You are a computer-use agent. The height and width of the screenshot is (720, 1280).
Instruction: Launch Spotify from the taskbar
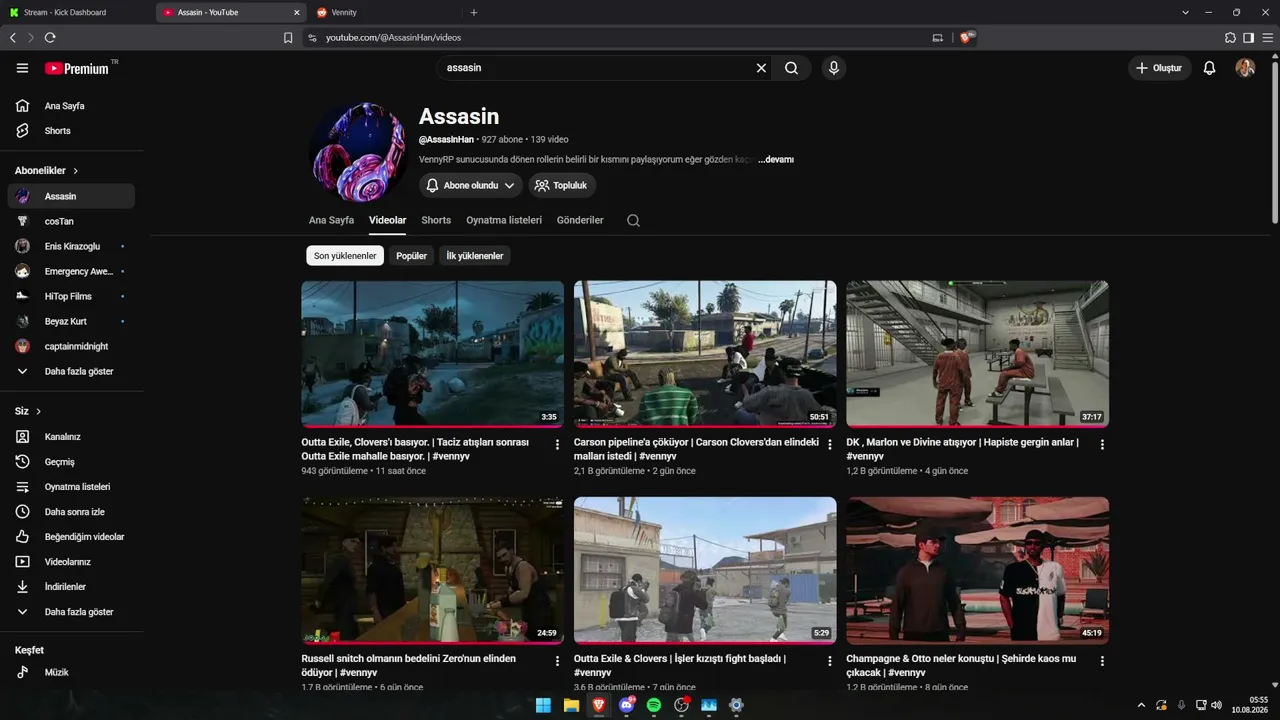[x=654, y=705]
